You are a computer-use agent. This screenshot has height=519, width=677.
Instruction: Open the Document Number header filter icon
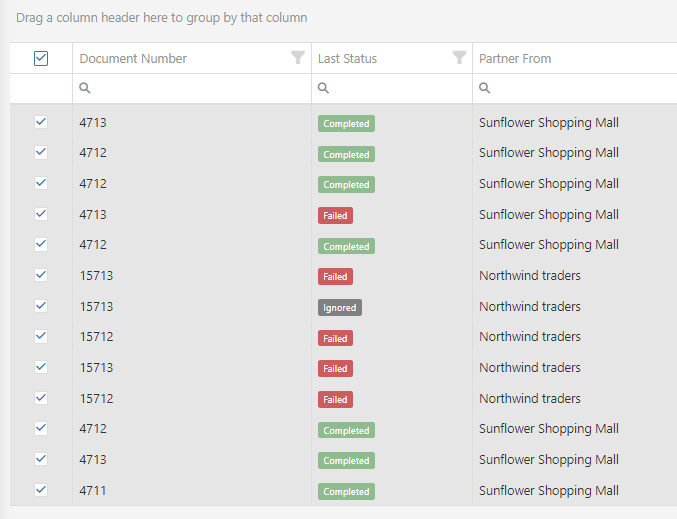click(298, 58)
